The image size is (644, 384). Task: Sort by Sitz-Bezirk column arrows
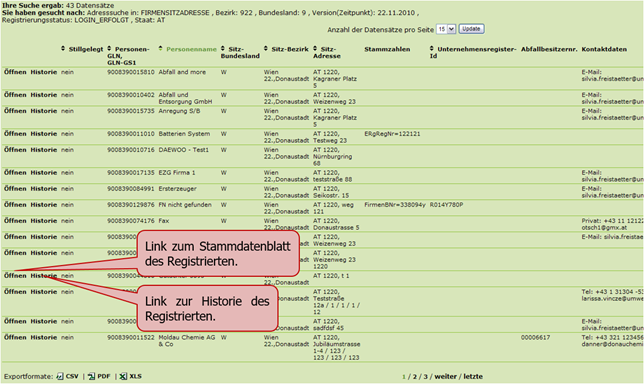(x=266, y=49)
